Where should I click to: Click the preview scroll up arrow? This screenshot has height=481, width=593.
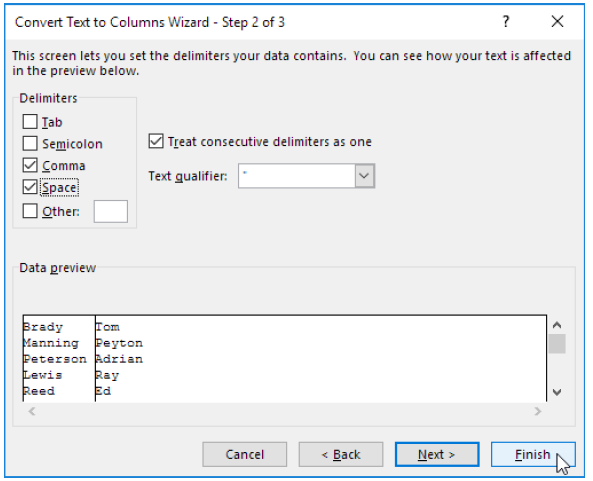[x=557, y=325]
